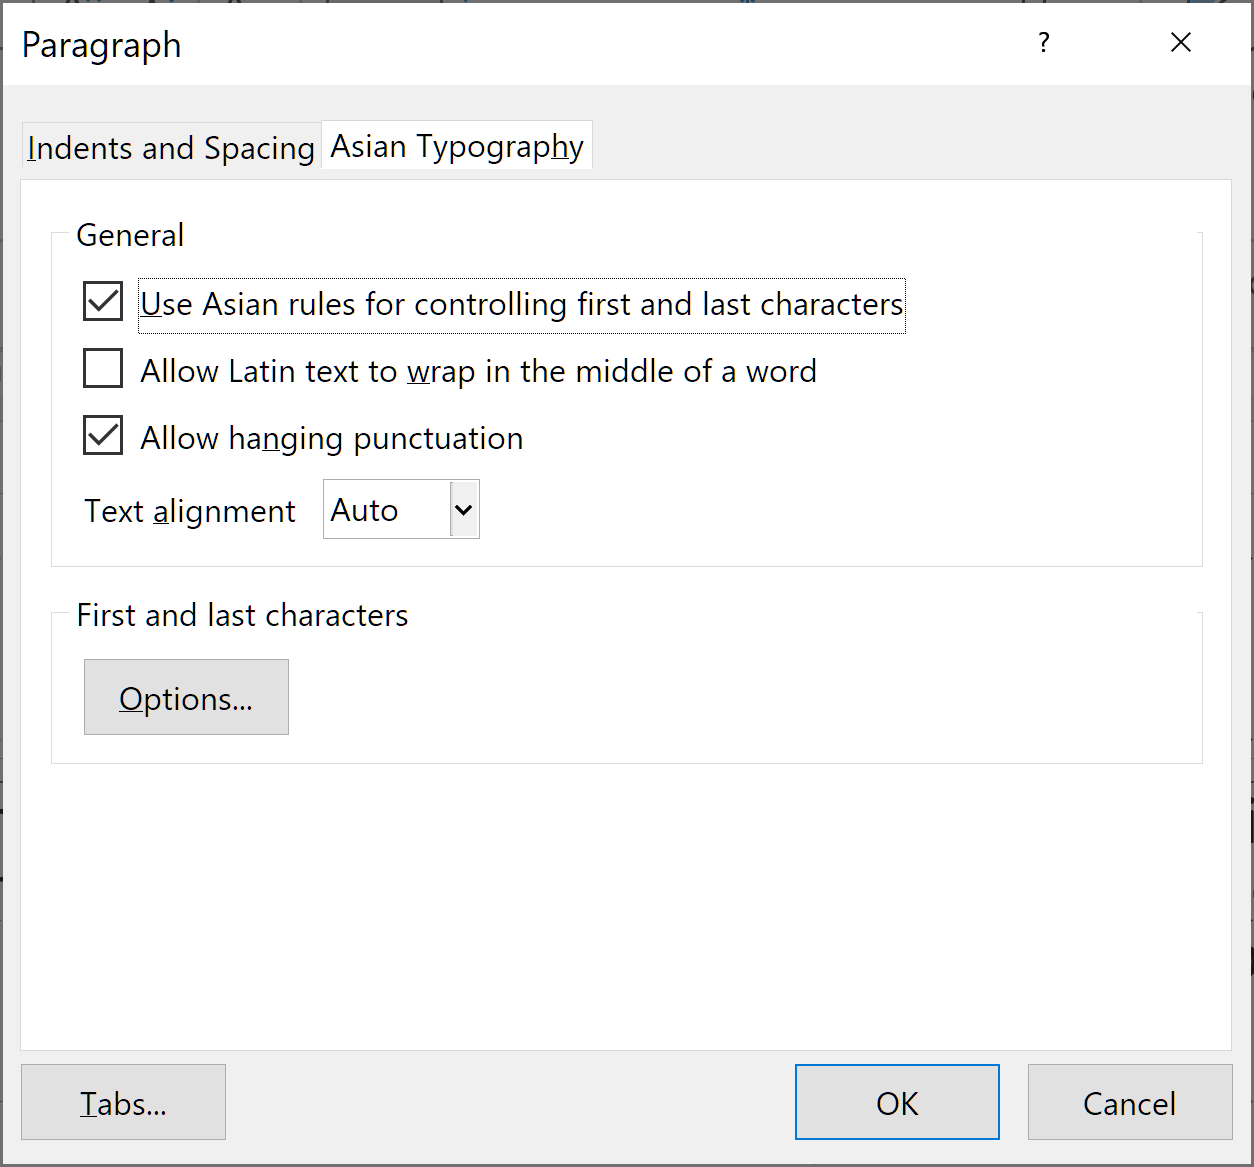Toggle the checkbox next to "Allow hanging punctuation"
Screen dimensions: 1254x1167
[101, 435]
